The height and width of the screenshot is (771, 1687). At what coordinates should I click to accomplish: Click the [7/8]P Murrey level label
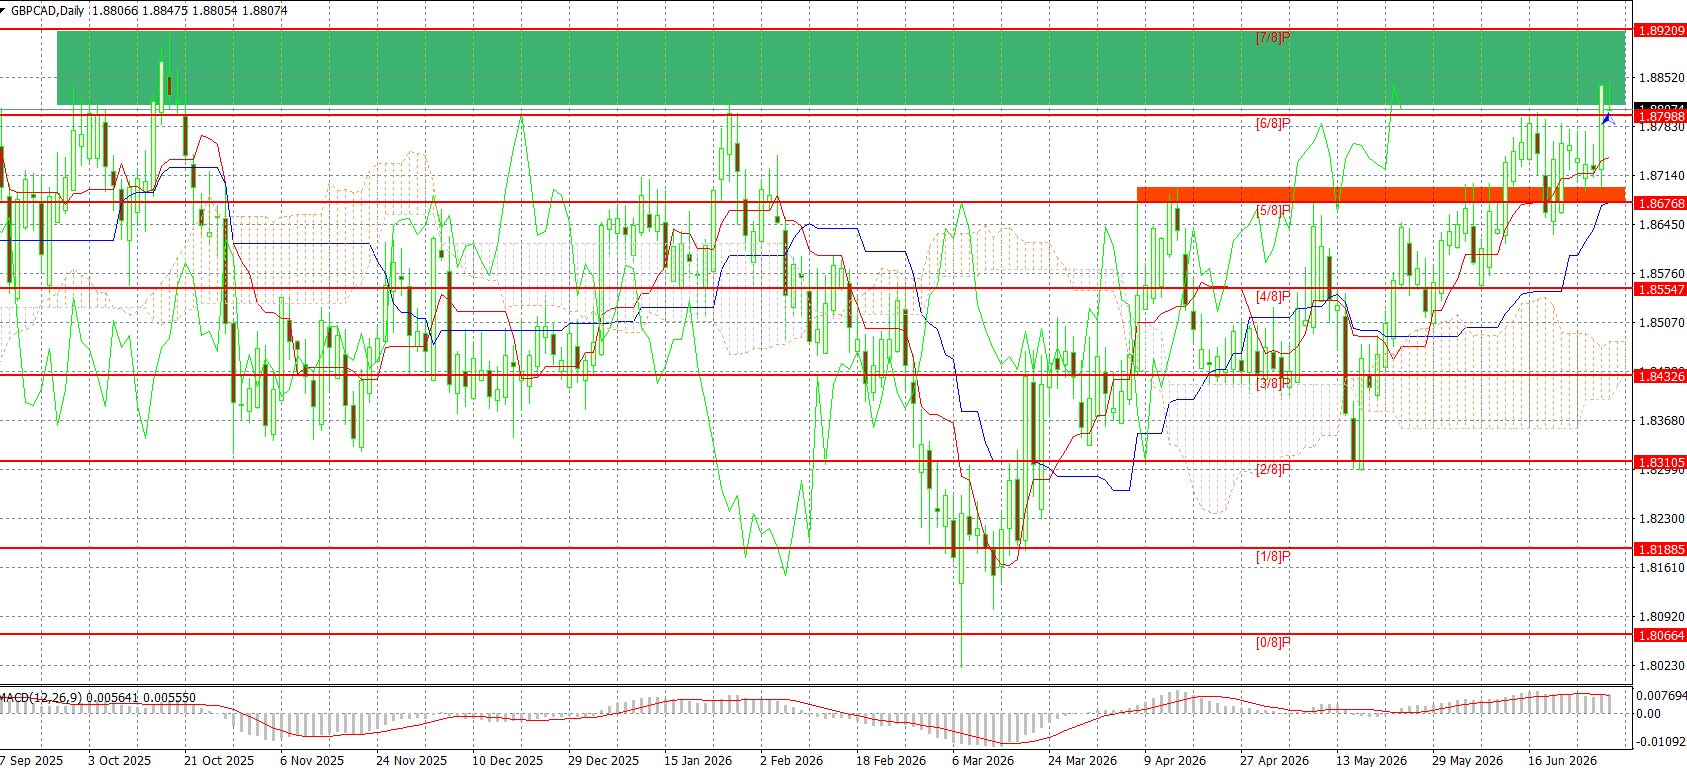1273,38
